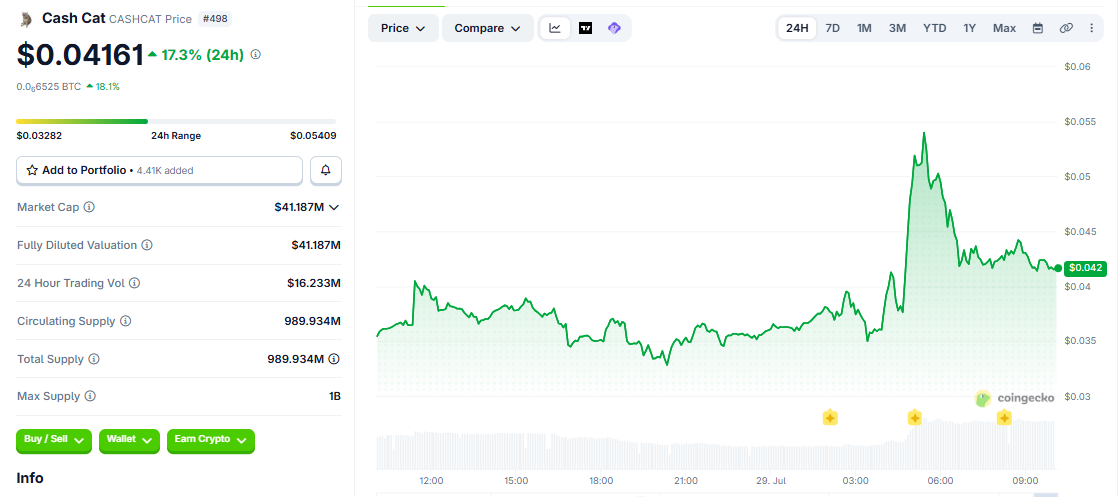Select the 1Y time range
Image resolution: width=1120 pixels, height=497 pixels.
(x=969, y=29)
